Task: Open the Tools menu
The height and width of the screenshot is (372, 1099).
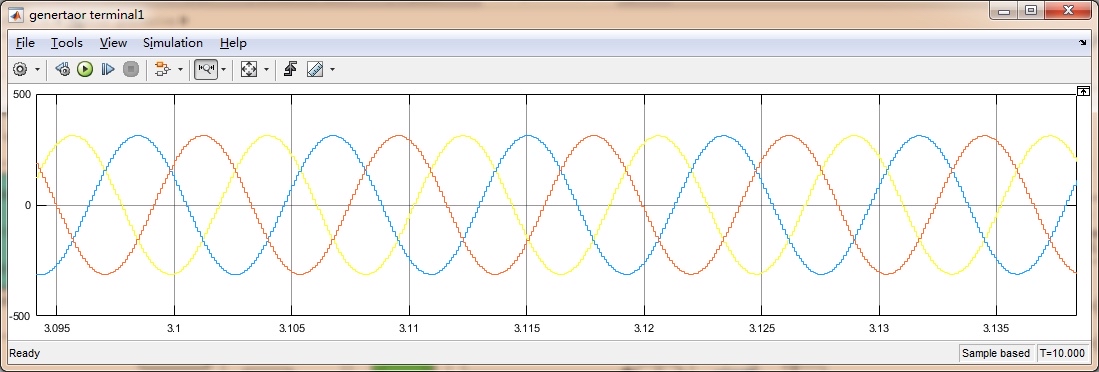Action: pos(67,43)
